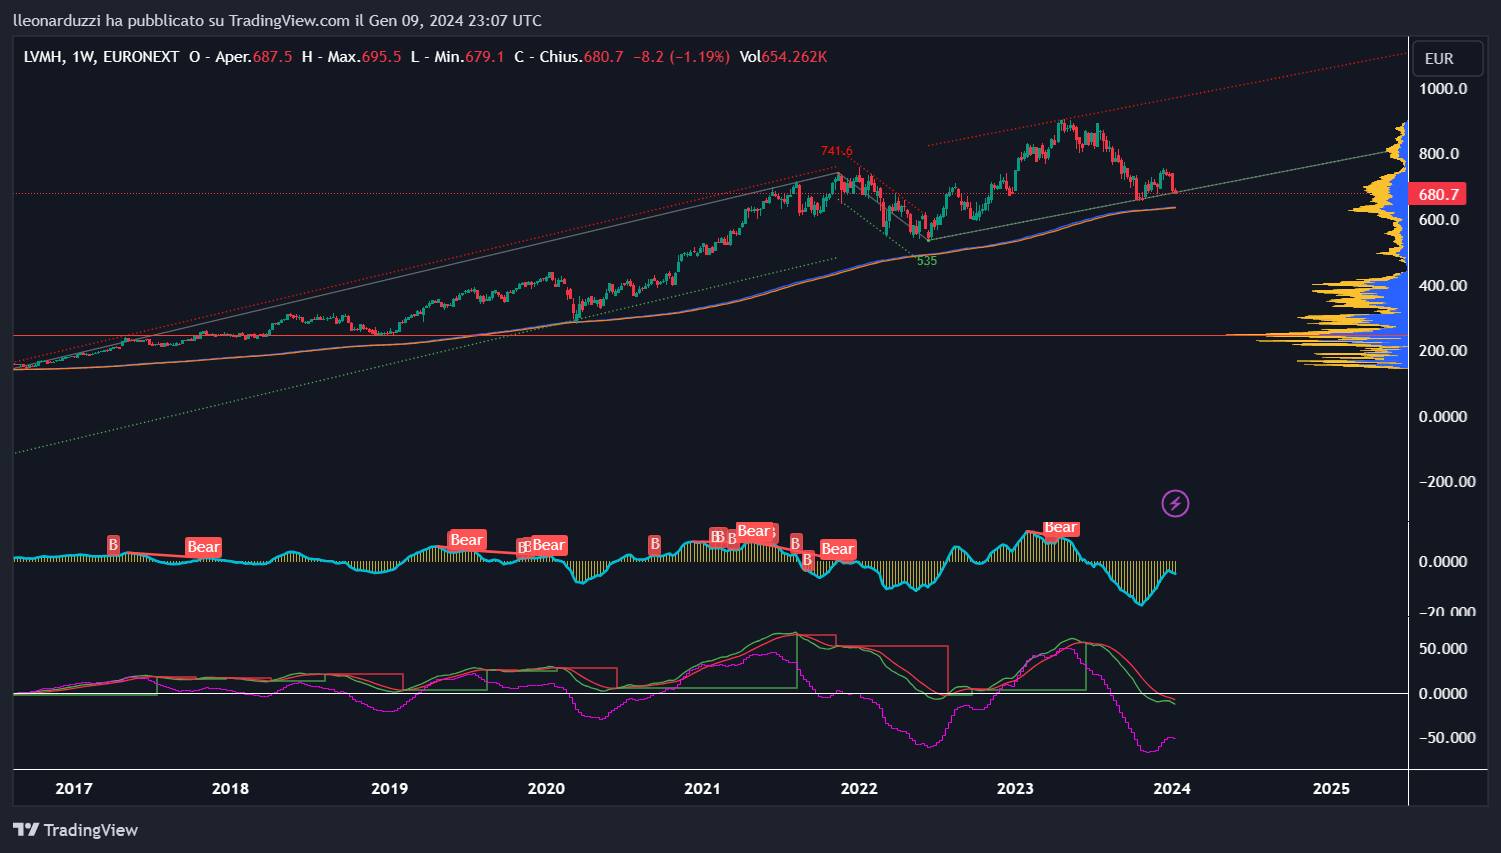
Task: Click the 600.0 price scale label
Action: tap(1439, 219)
